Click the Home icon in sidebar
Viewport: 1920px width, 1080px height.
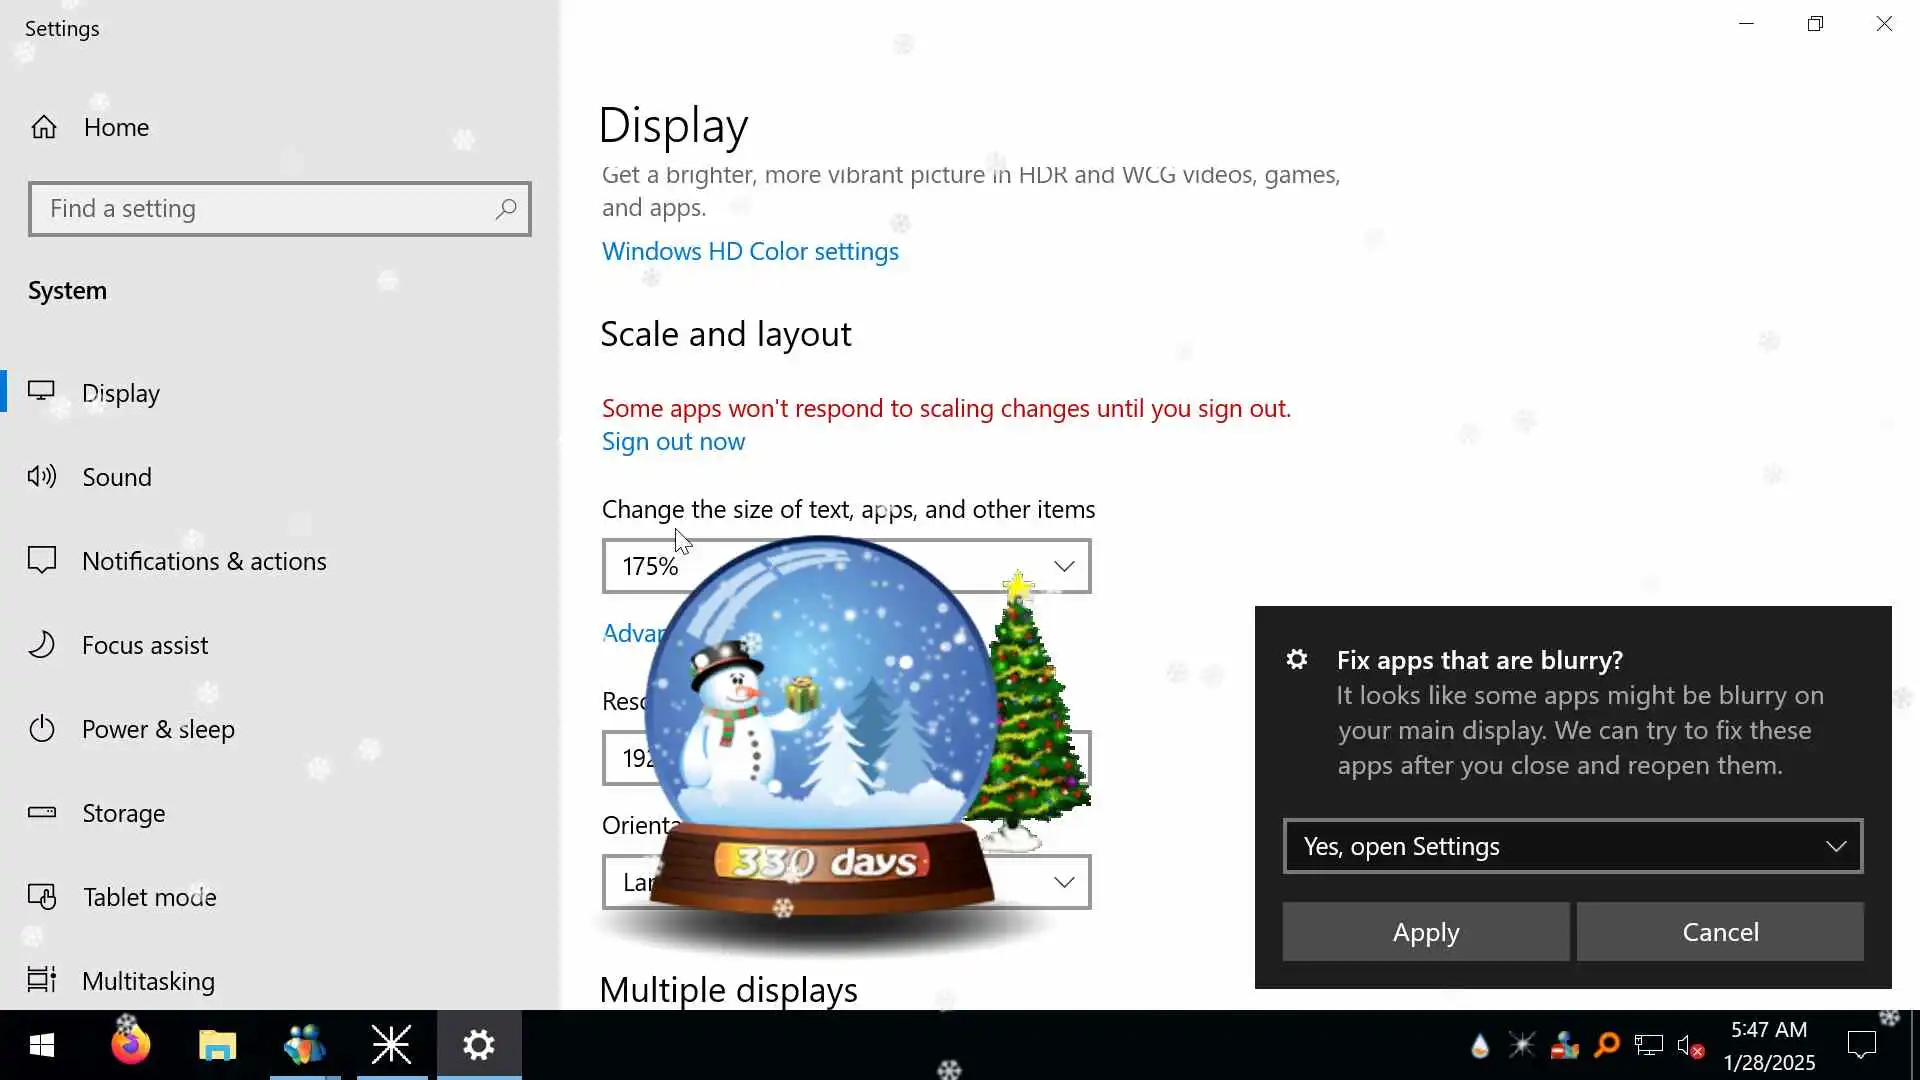44,127
